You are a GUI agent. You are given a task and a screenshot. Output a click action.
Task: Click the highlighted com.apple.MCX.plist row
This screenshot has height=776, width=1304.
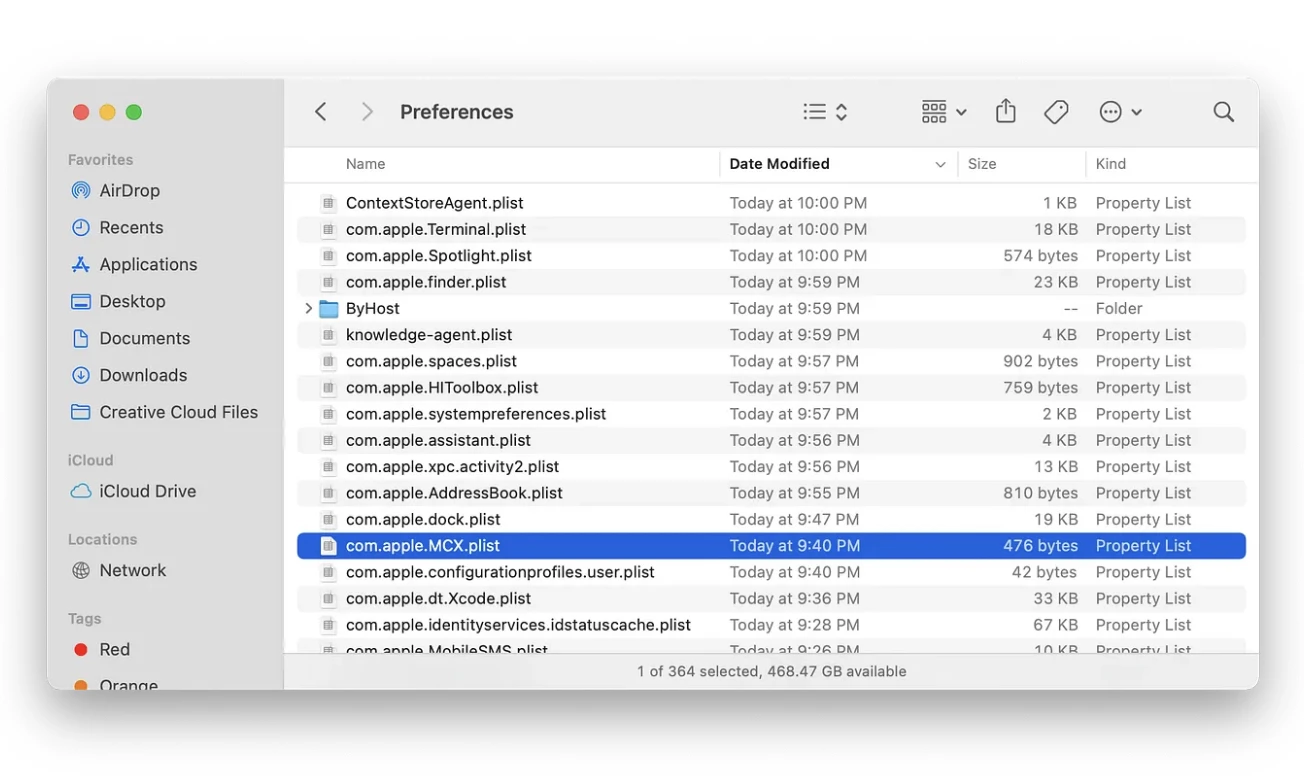[x=771, y=546]
